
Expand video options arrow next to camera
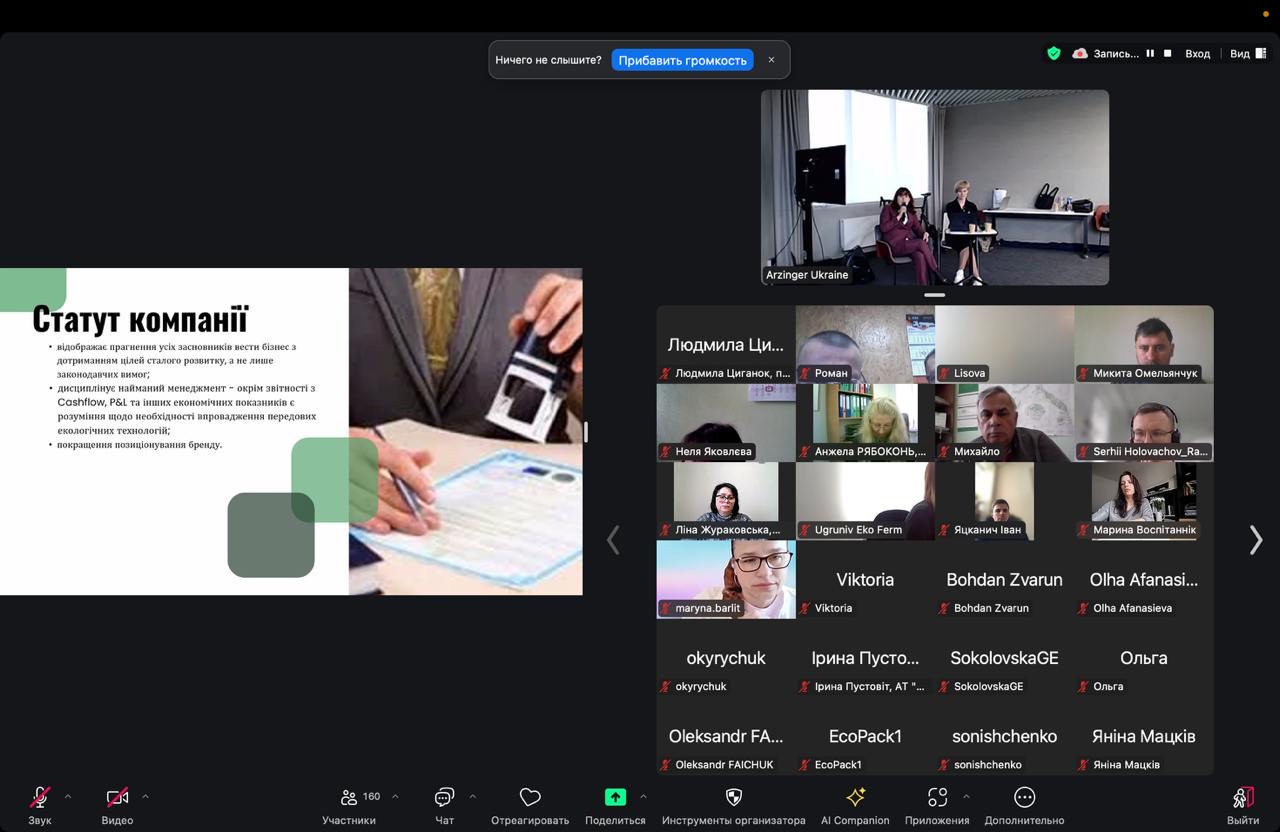click(x=145, y=797)
